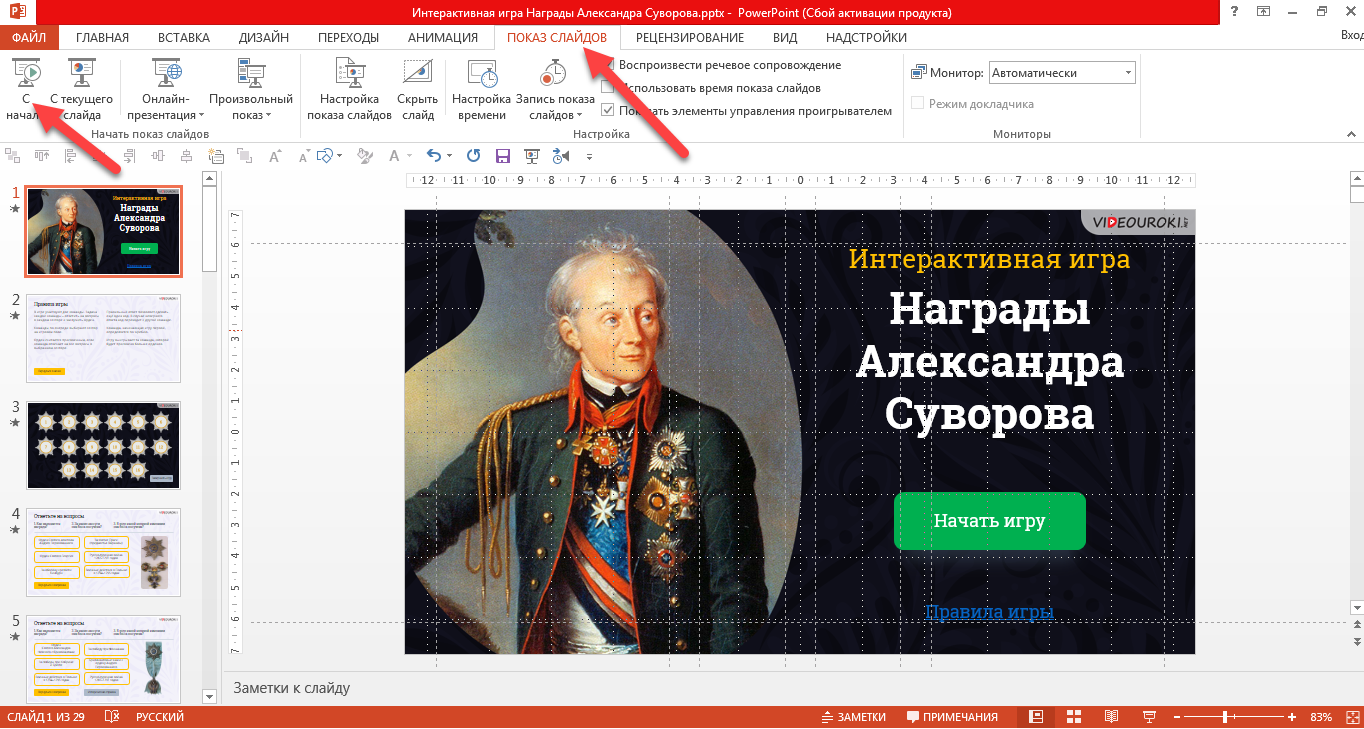Open Настройка показа слайдов settings
The image size is (1364, 729).
tap(349, 88)
